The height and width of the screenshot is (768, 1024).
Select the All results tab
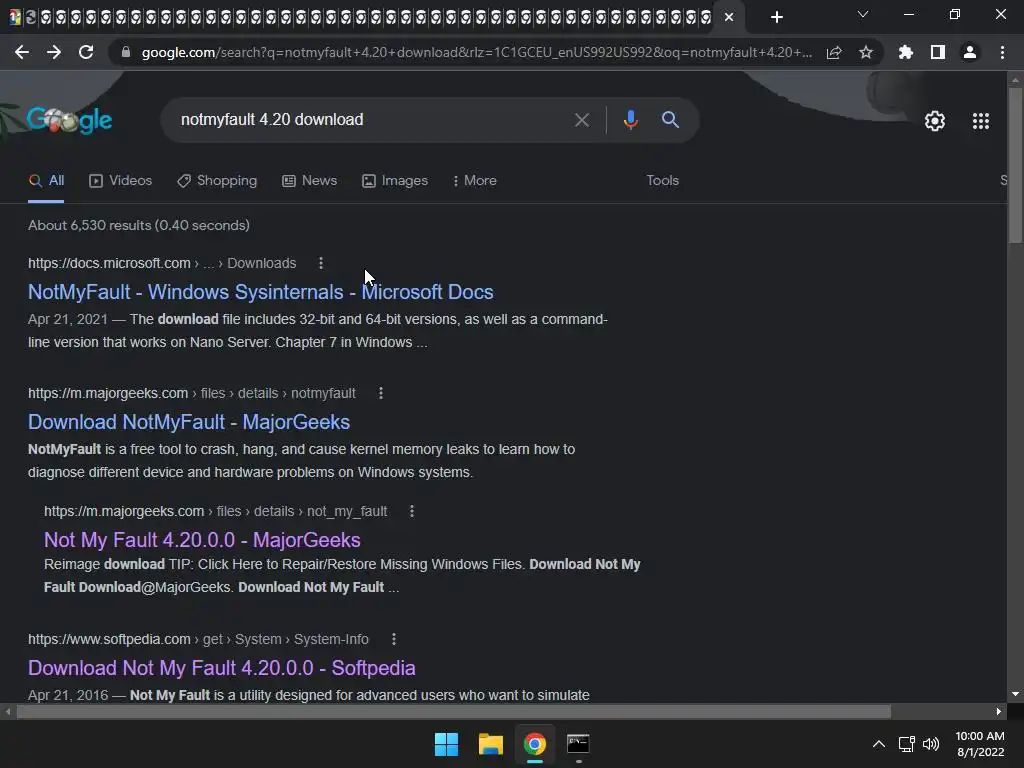click(x=46, y=181)
